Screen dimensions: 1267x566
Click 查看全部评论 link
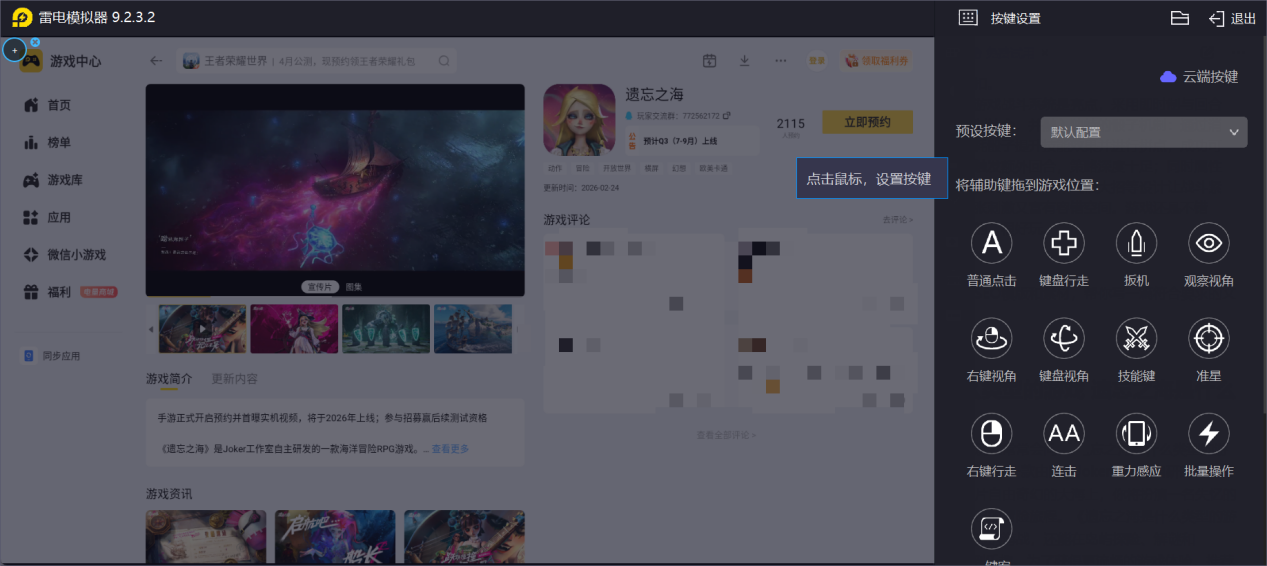[x=727, y=435]
